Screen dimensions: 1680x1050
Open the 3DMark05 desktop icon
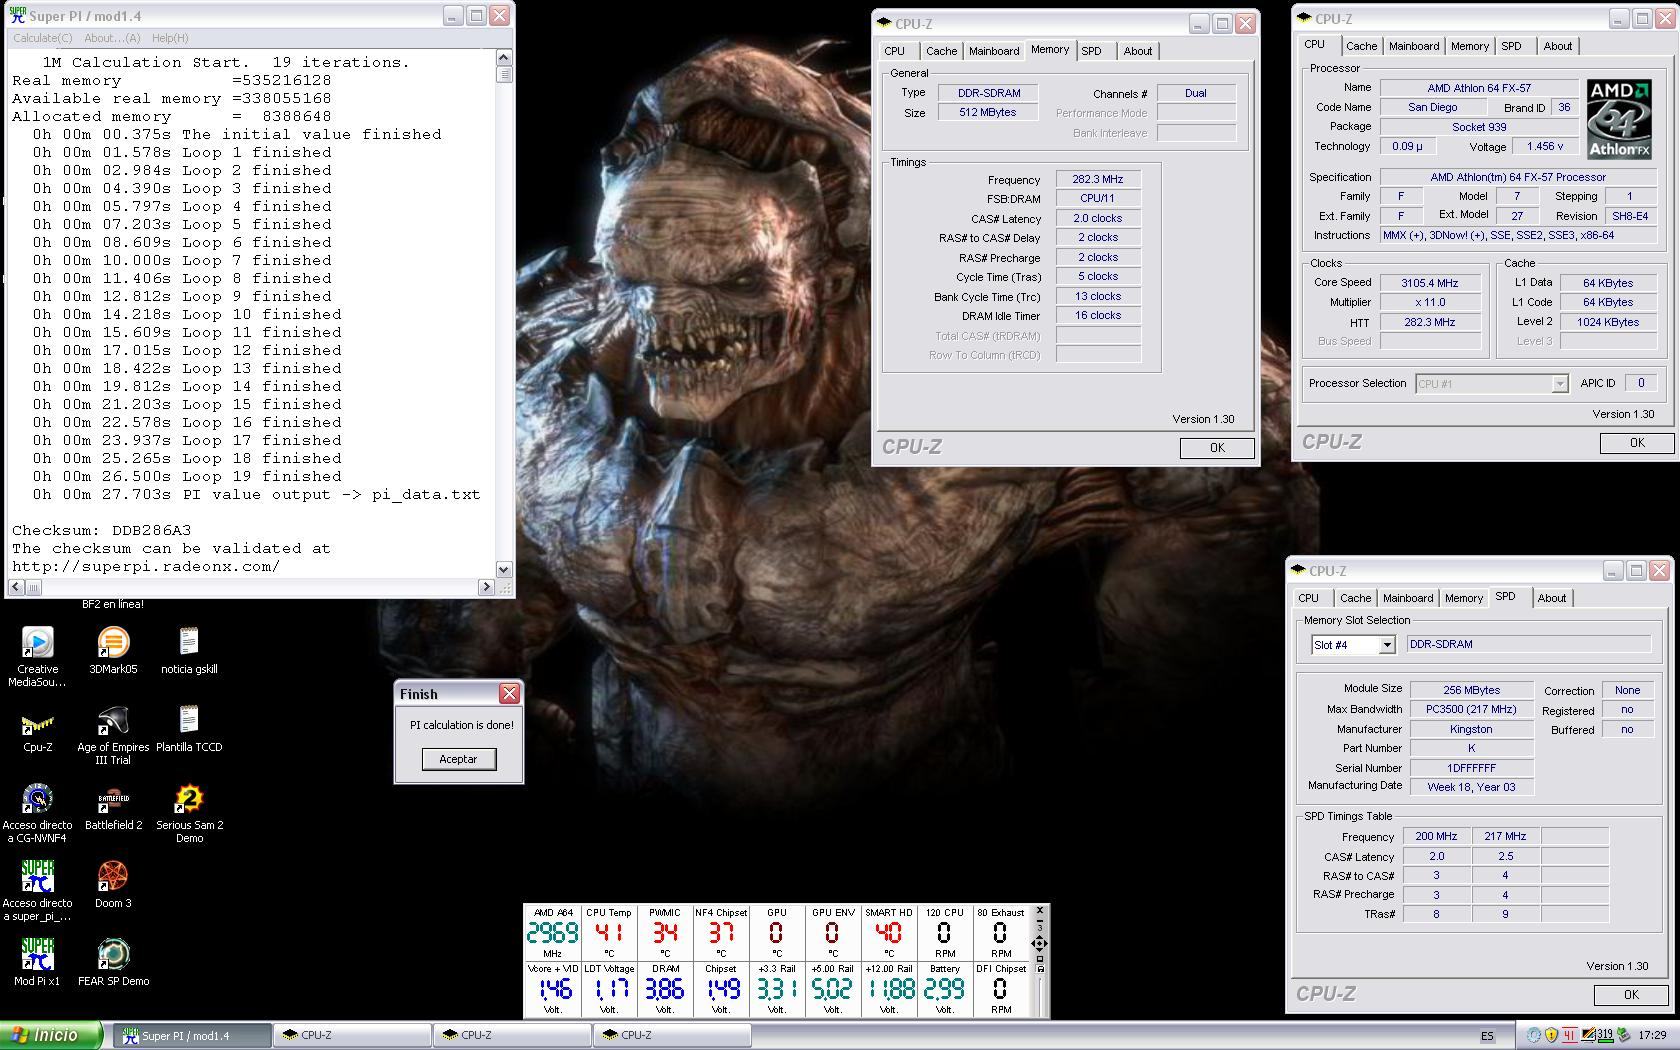[113, 643]
